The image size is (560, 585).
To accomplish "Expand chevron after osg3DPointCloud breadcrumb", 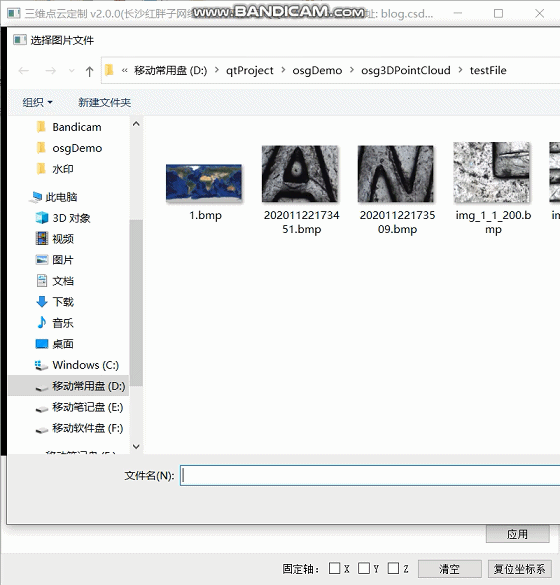I will [460, 70].
